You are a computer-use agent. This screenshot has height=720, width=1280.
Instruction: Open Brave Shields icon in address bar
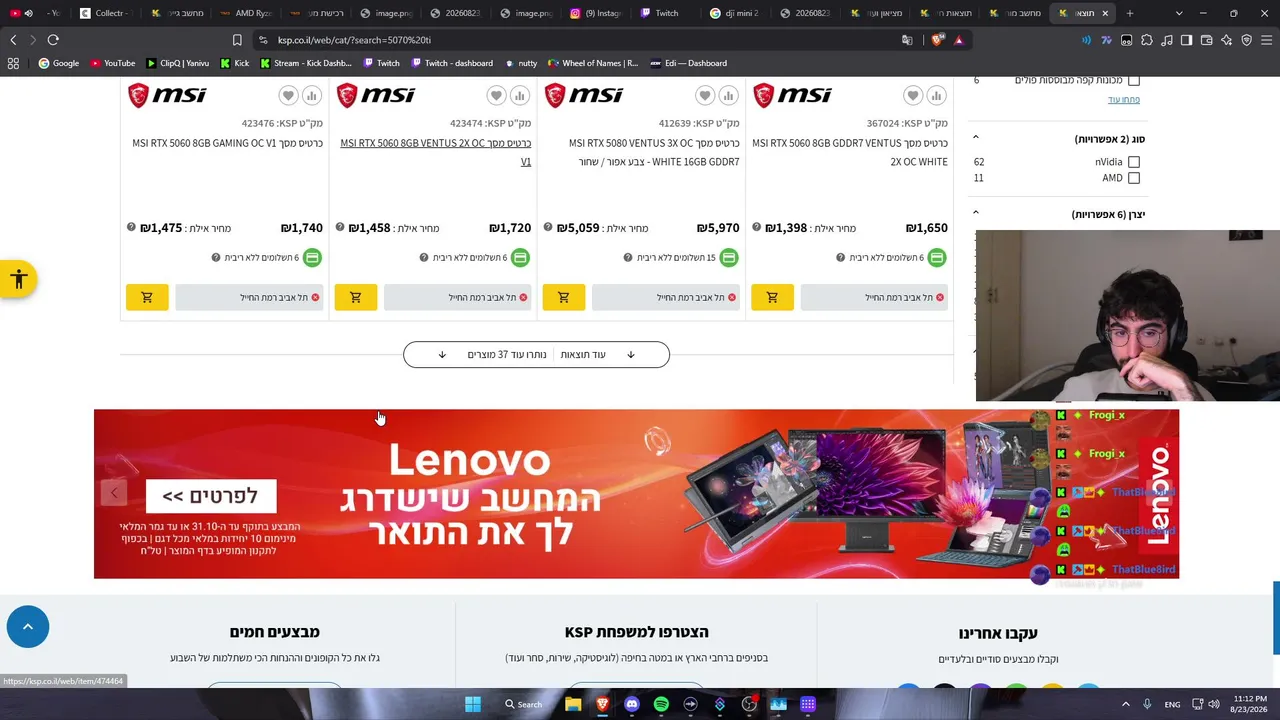(x=937, y=40)
